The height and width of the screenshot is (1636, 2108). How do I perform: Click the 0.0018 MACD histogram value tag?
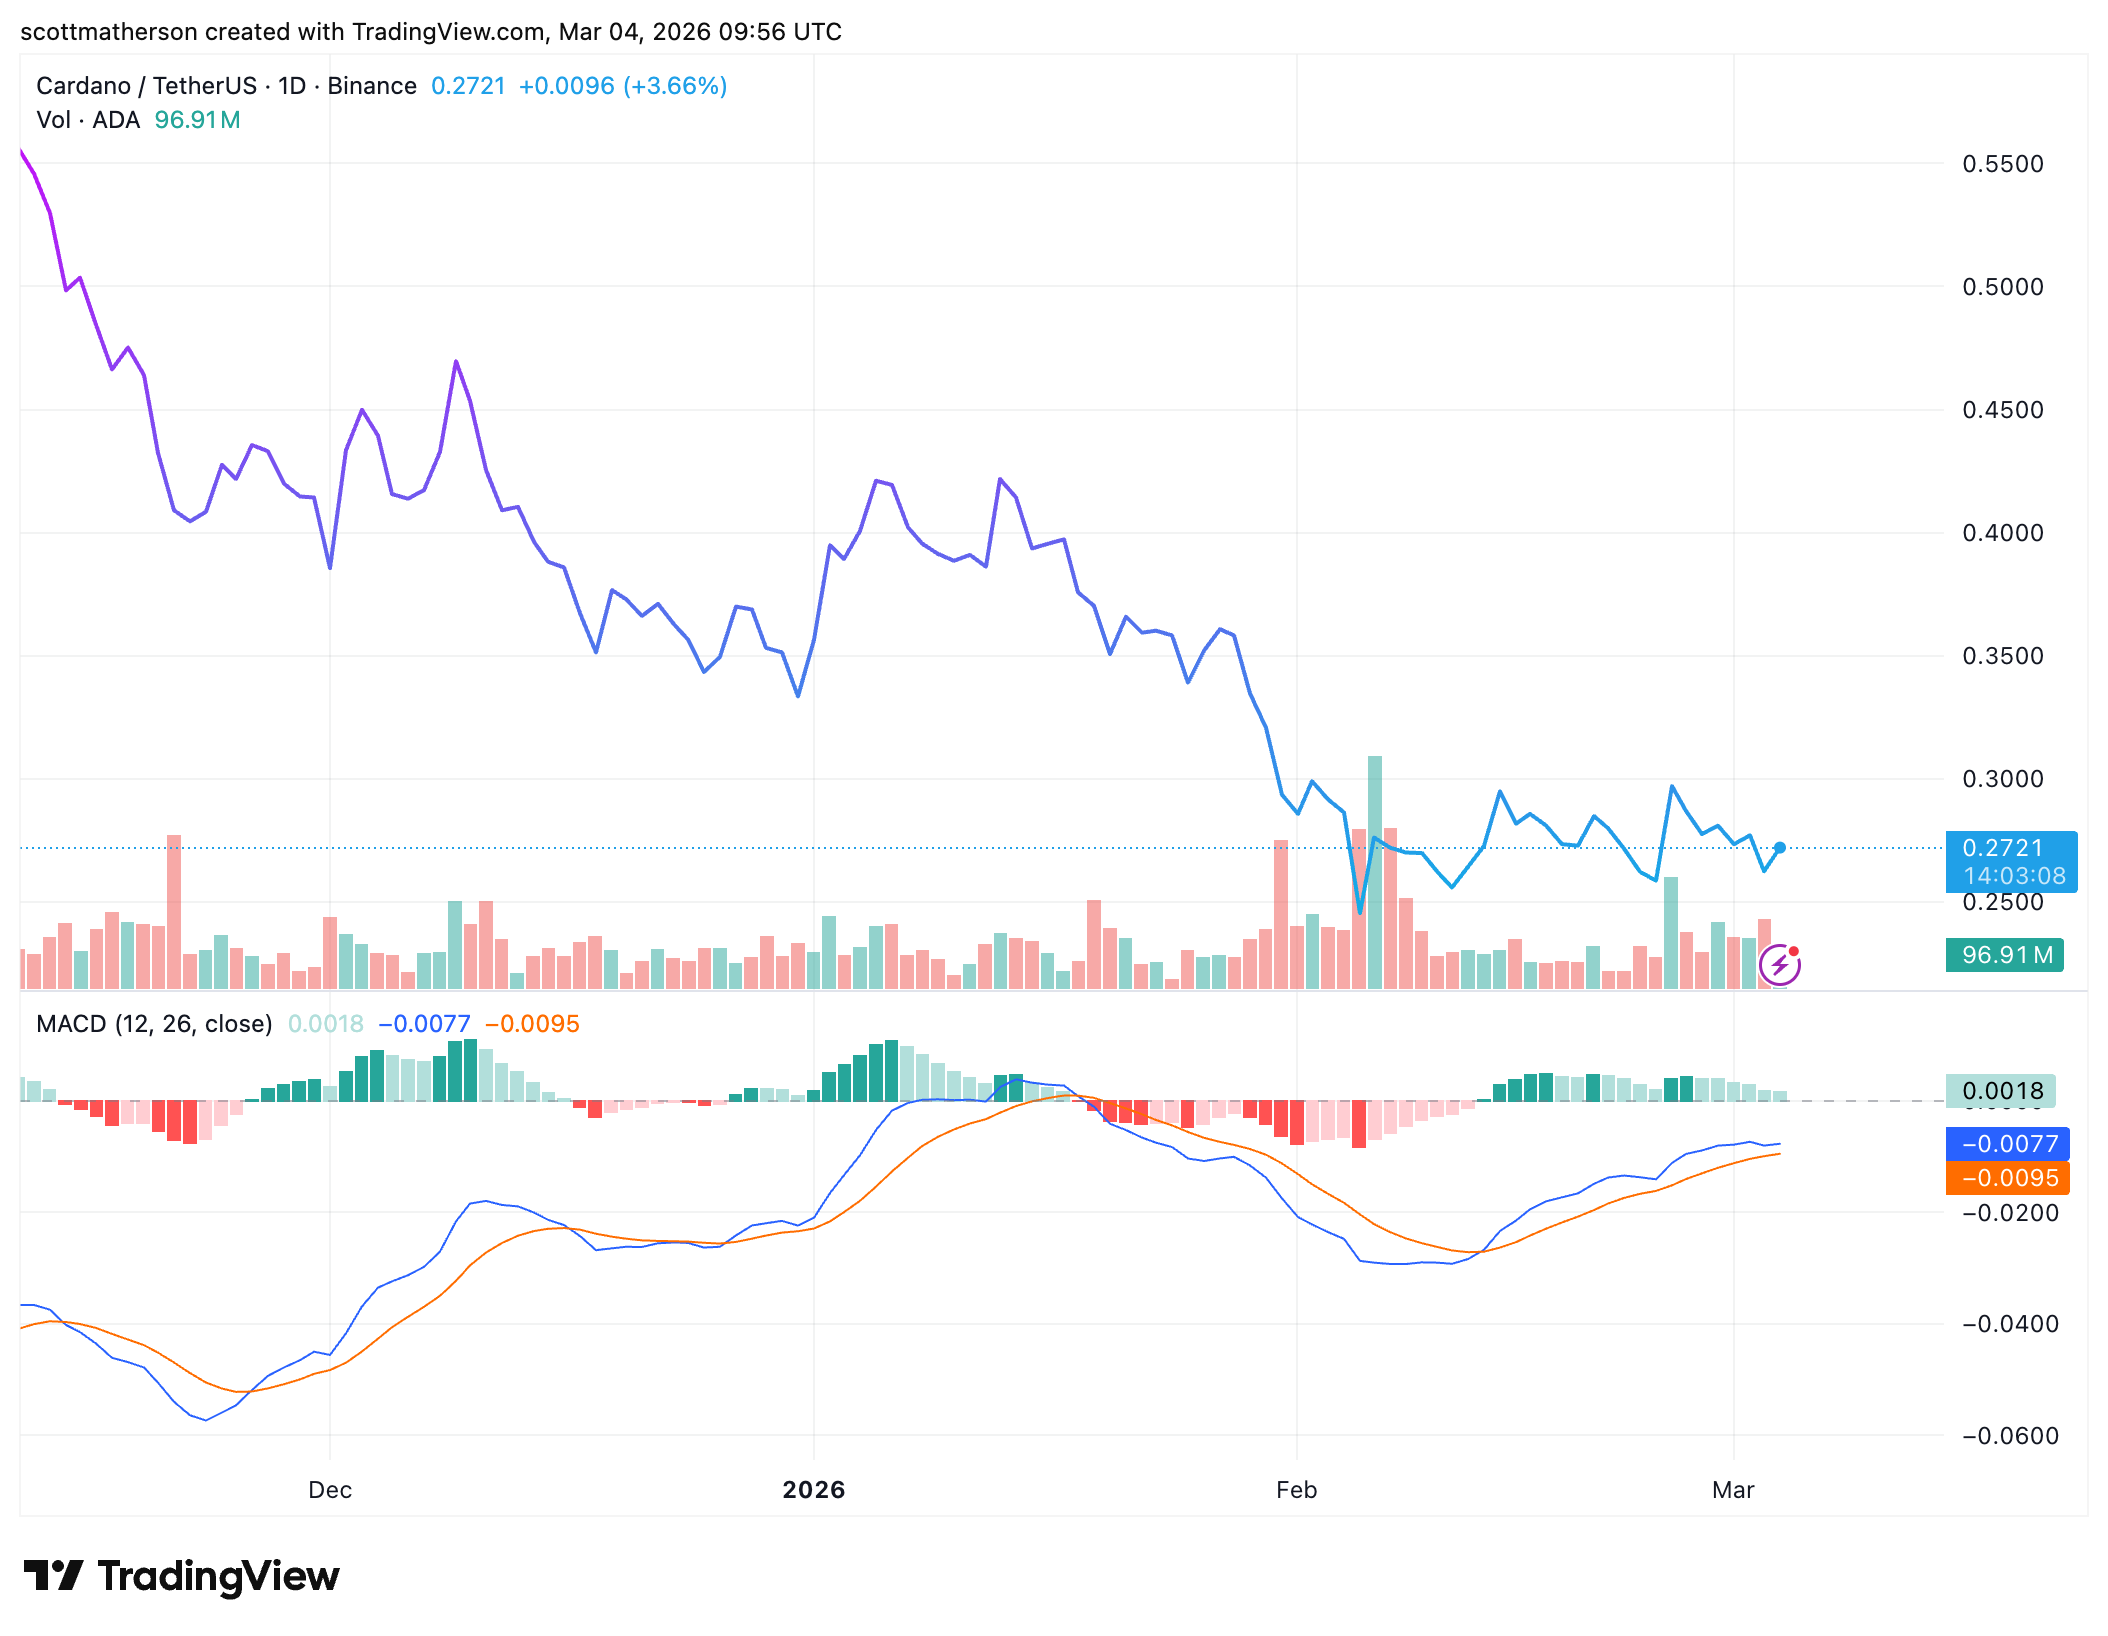(2001, 1091)
